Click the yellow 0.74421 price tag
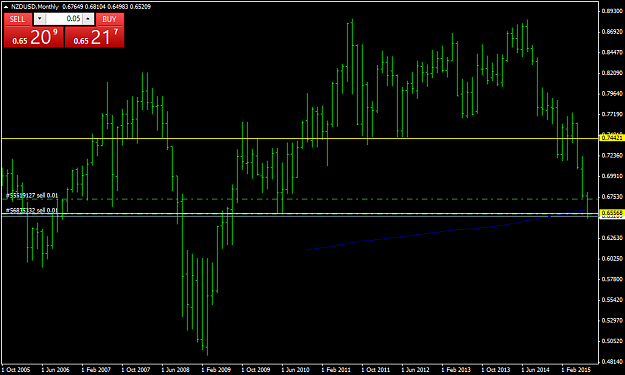This screenshot has width=625, height=375. tap(612, 137)
